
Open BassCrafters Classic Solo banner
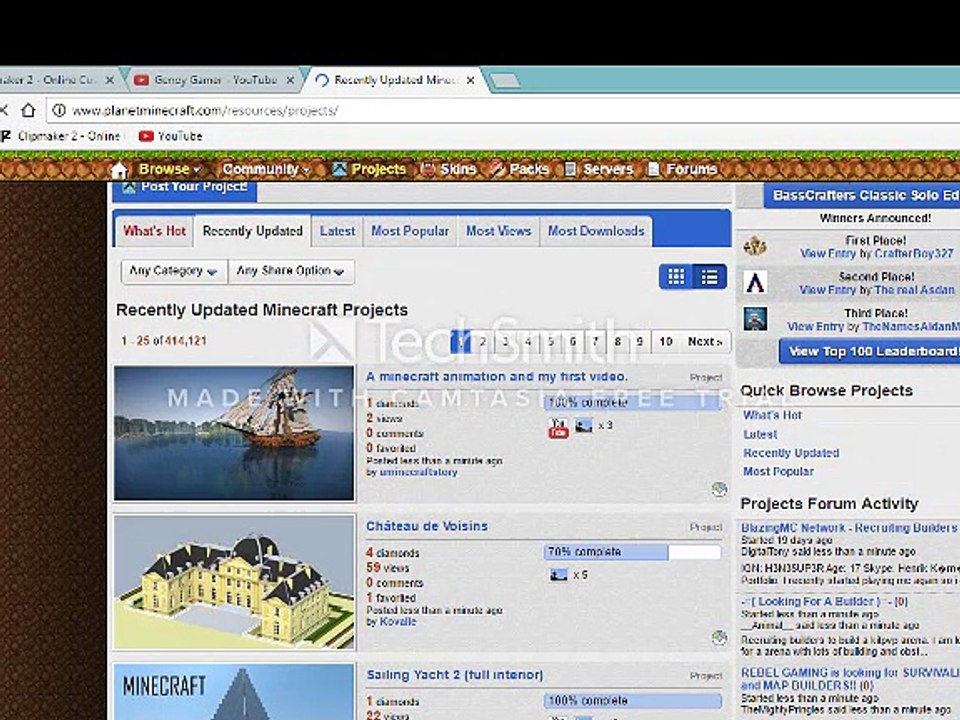pos(862,195)
